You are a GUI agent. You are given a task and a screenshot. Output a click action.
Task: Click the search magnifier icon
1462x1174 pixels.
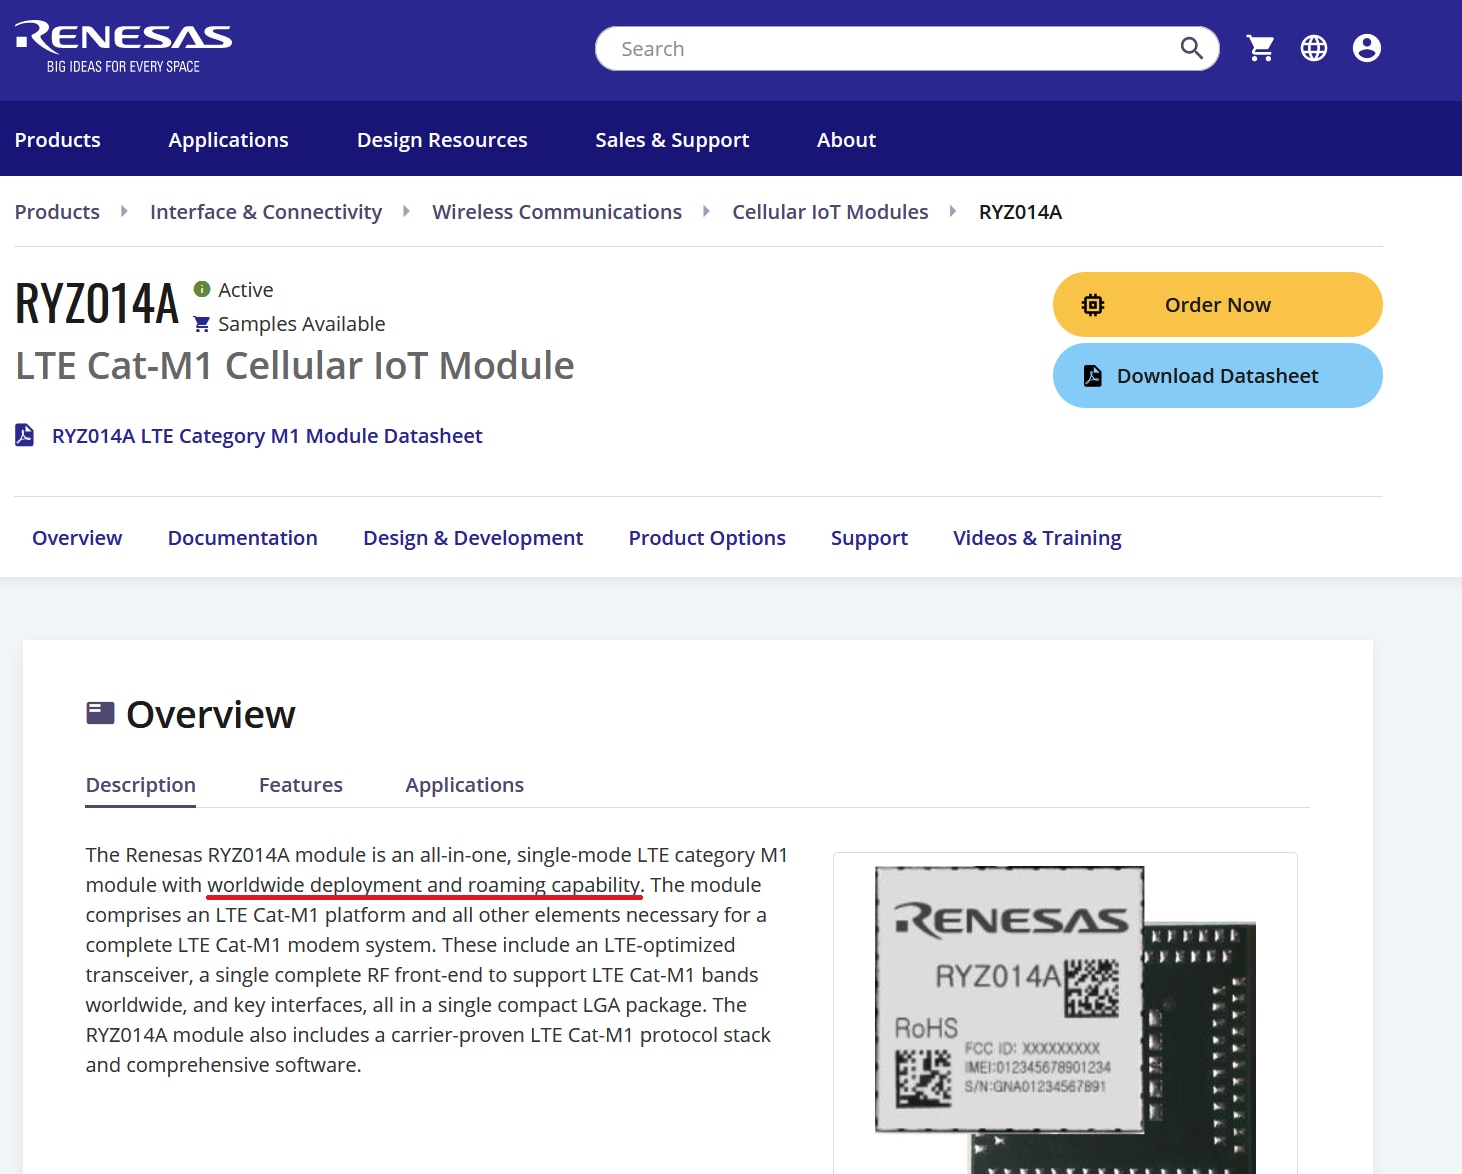(x=1191, y=48)
